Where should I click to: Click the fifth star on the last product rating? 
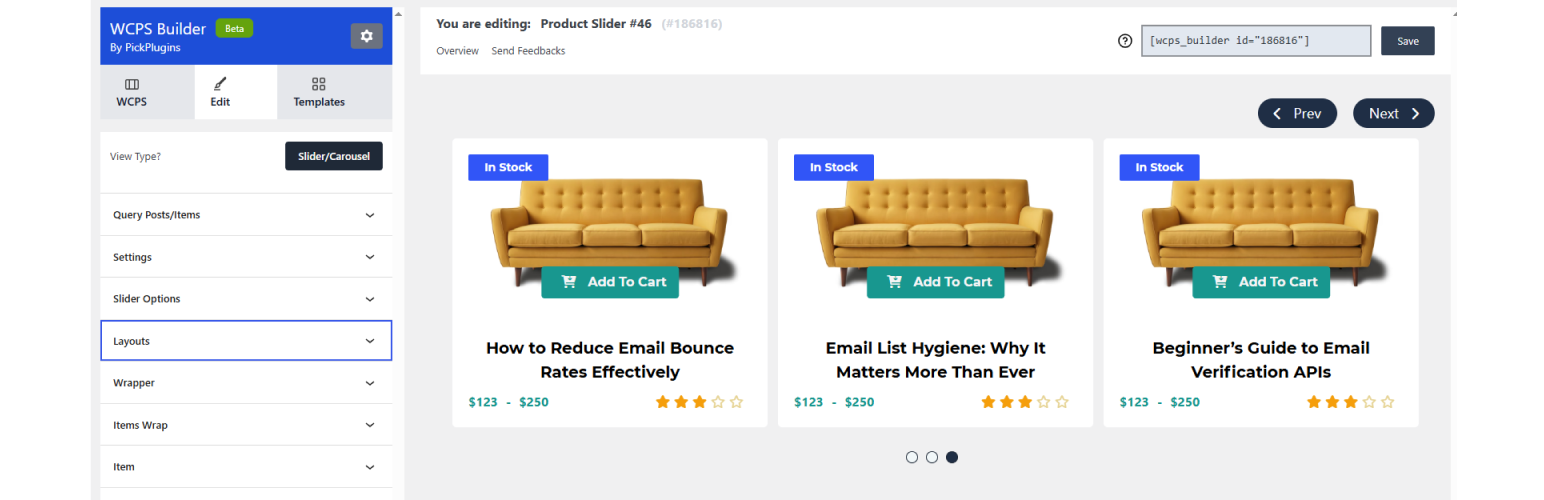pos(1387,402)
